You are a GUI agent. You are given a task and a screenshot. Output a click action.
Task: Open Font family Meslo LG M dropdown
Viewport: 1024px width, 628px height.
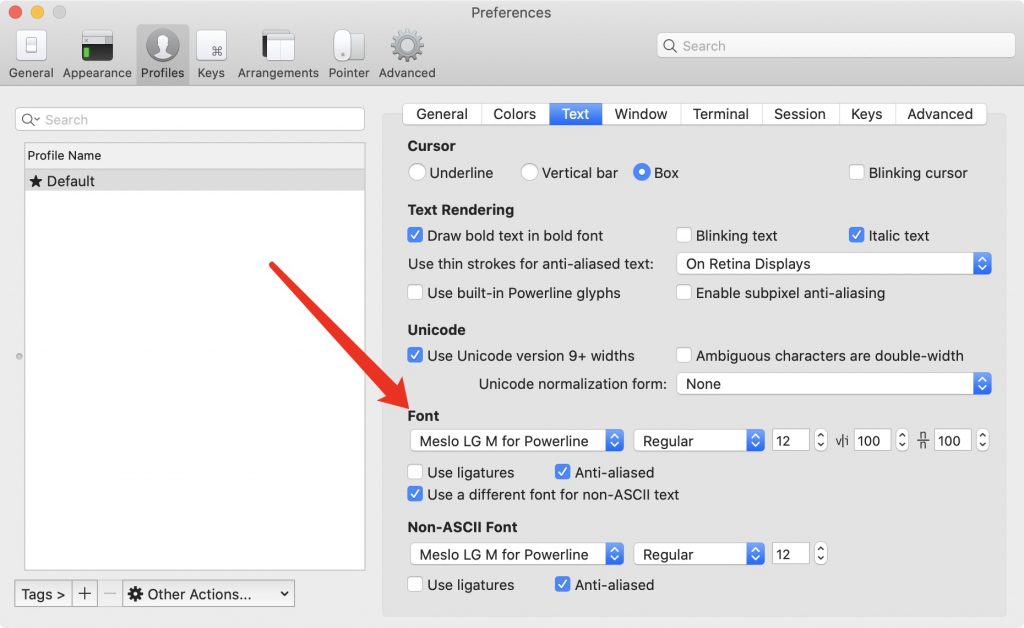[517, 441]
